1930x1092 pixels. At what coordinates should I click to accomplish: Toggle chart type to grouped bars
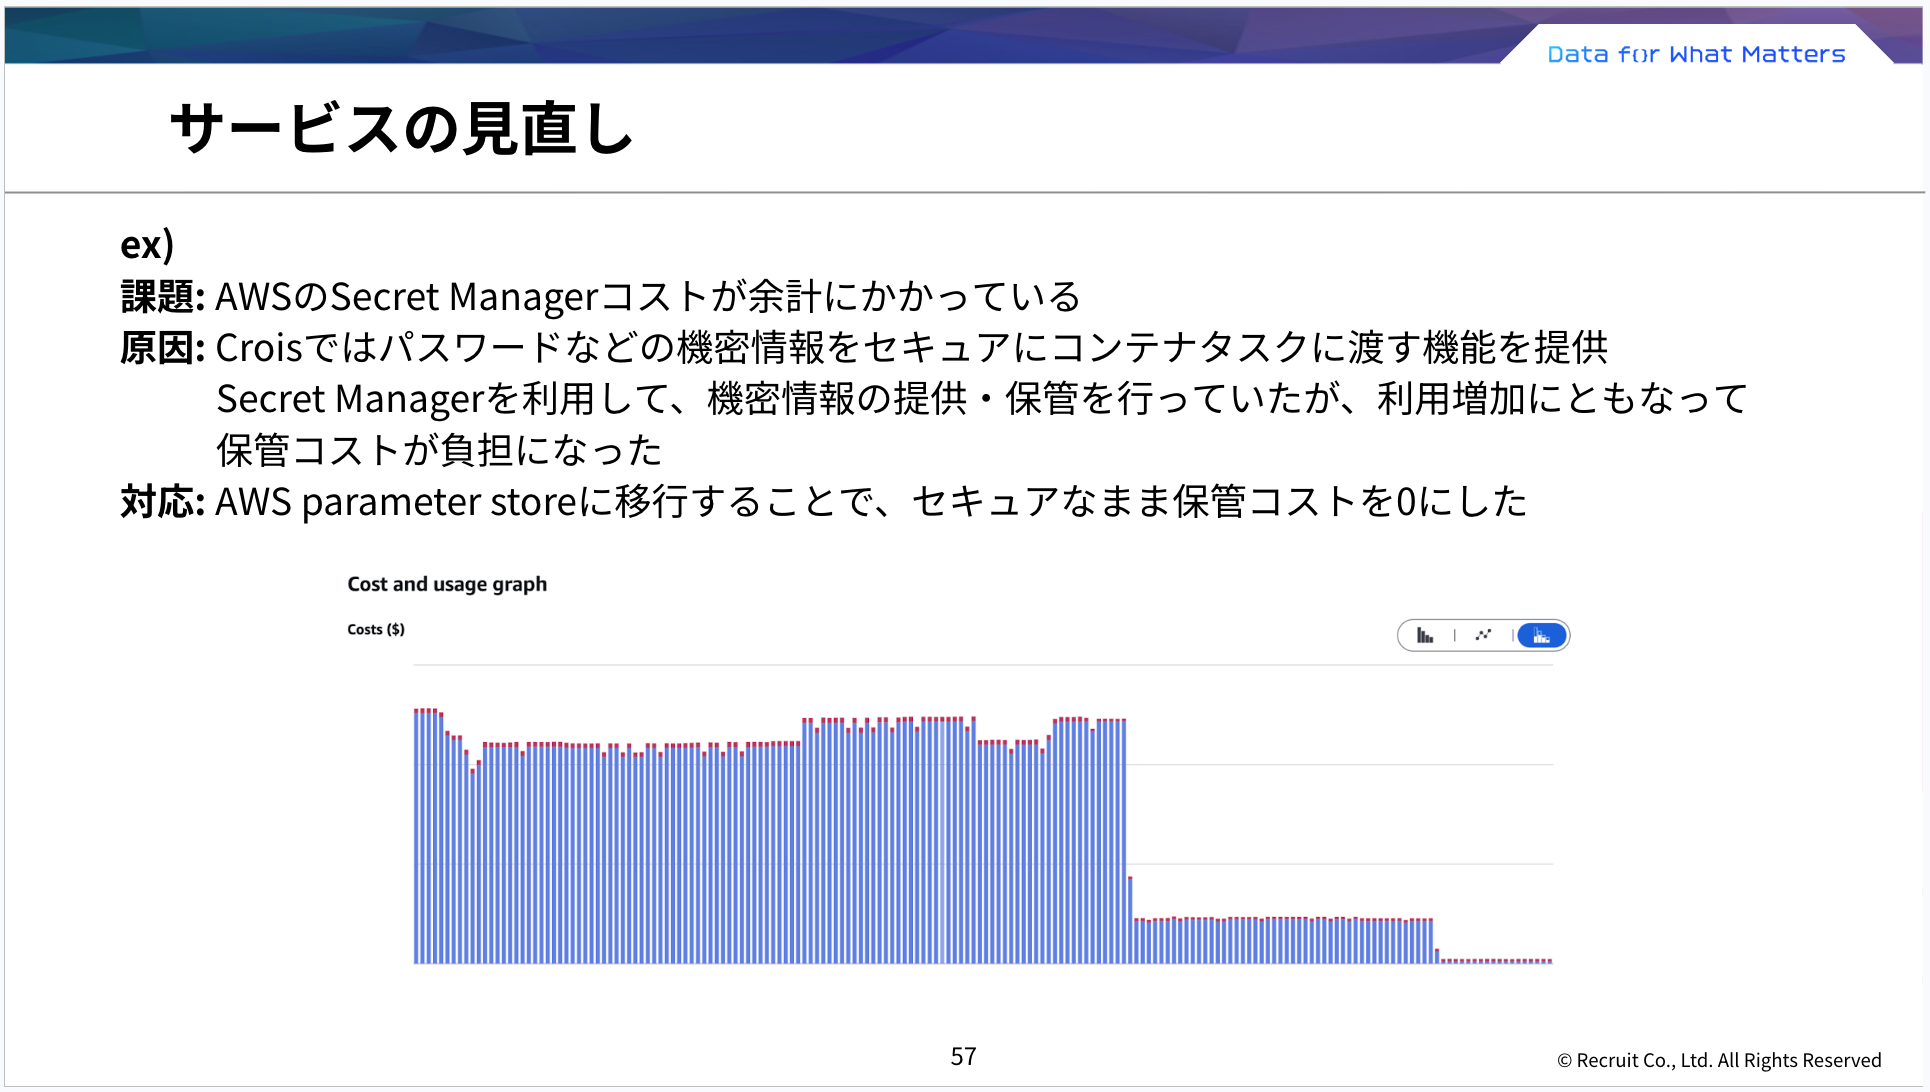click(x=1425, y=635)
